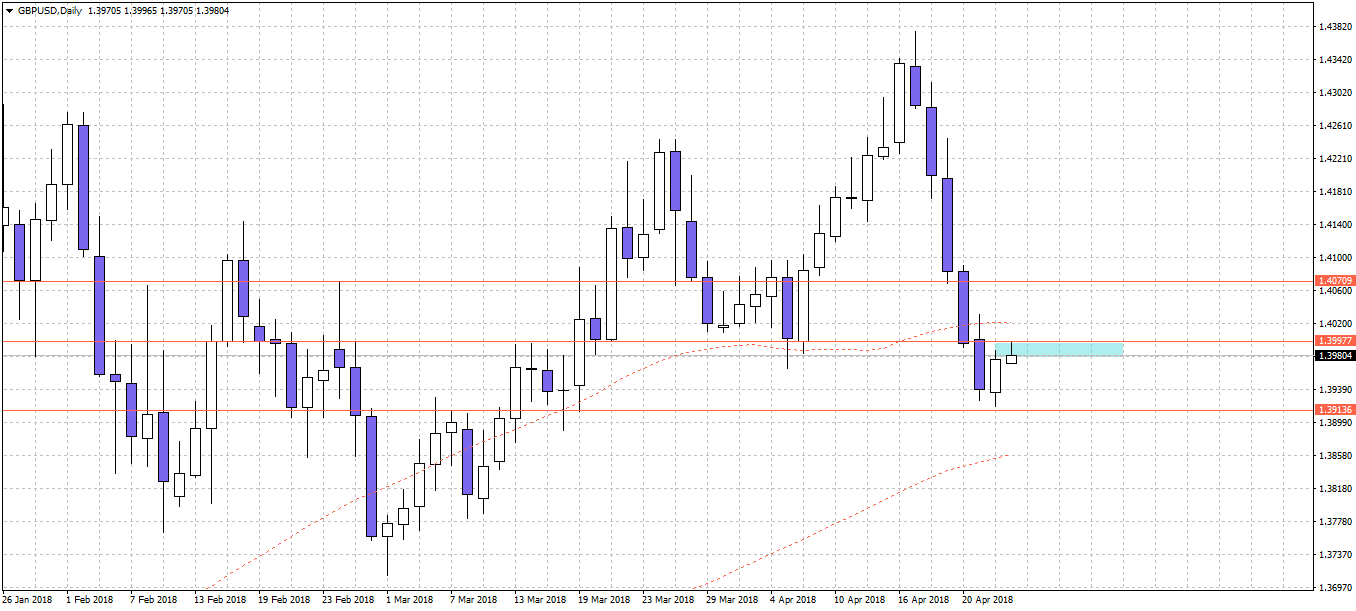The image size is (1356, 611).
Task: Click the 19 Feb 2018 date label
Action: (284, 599)
